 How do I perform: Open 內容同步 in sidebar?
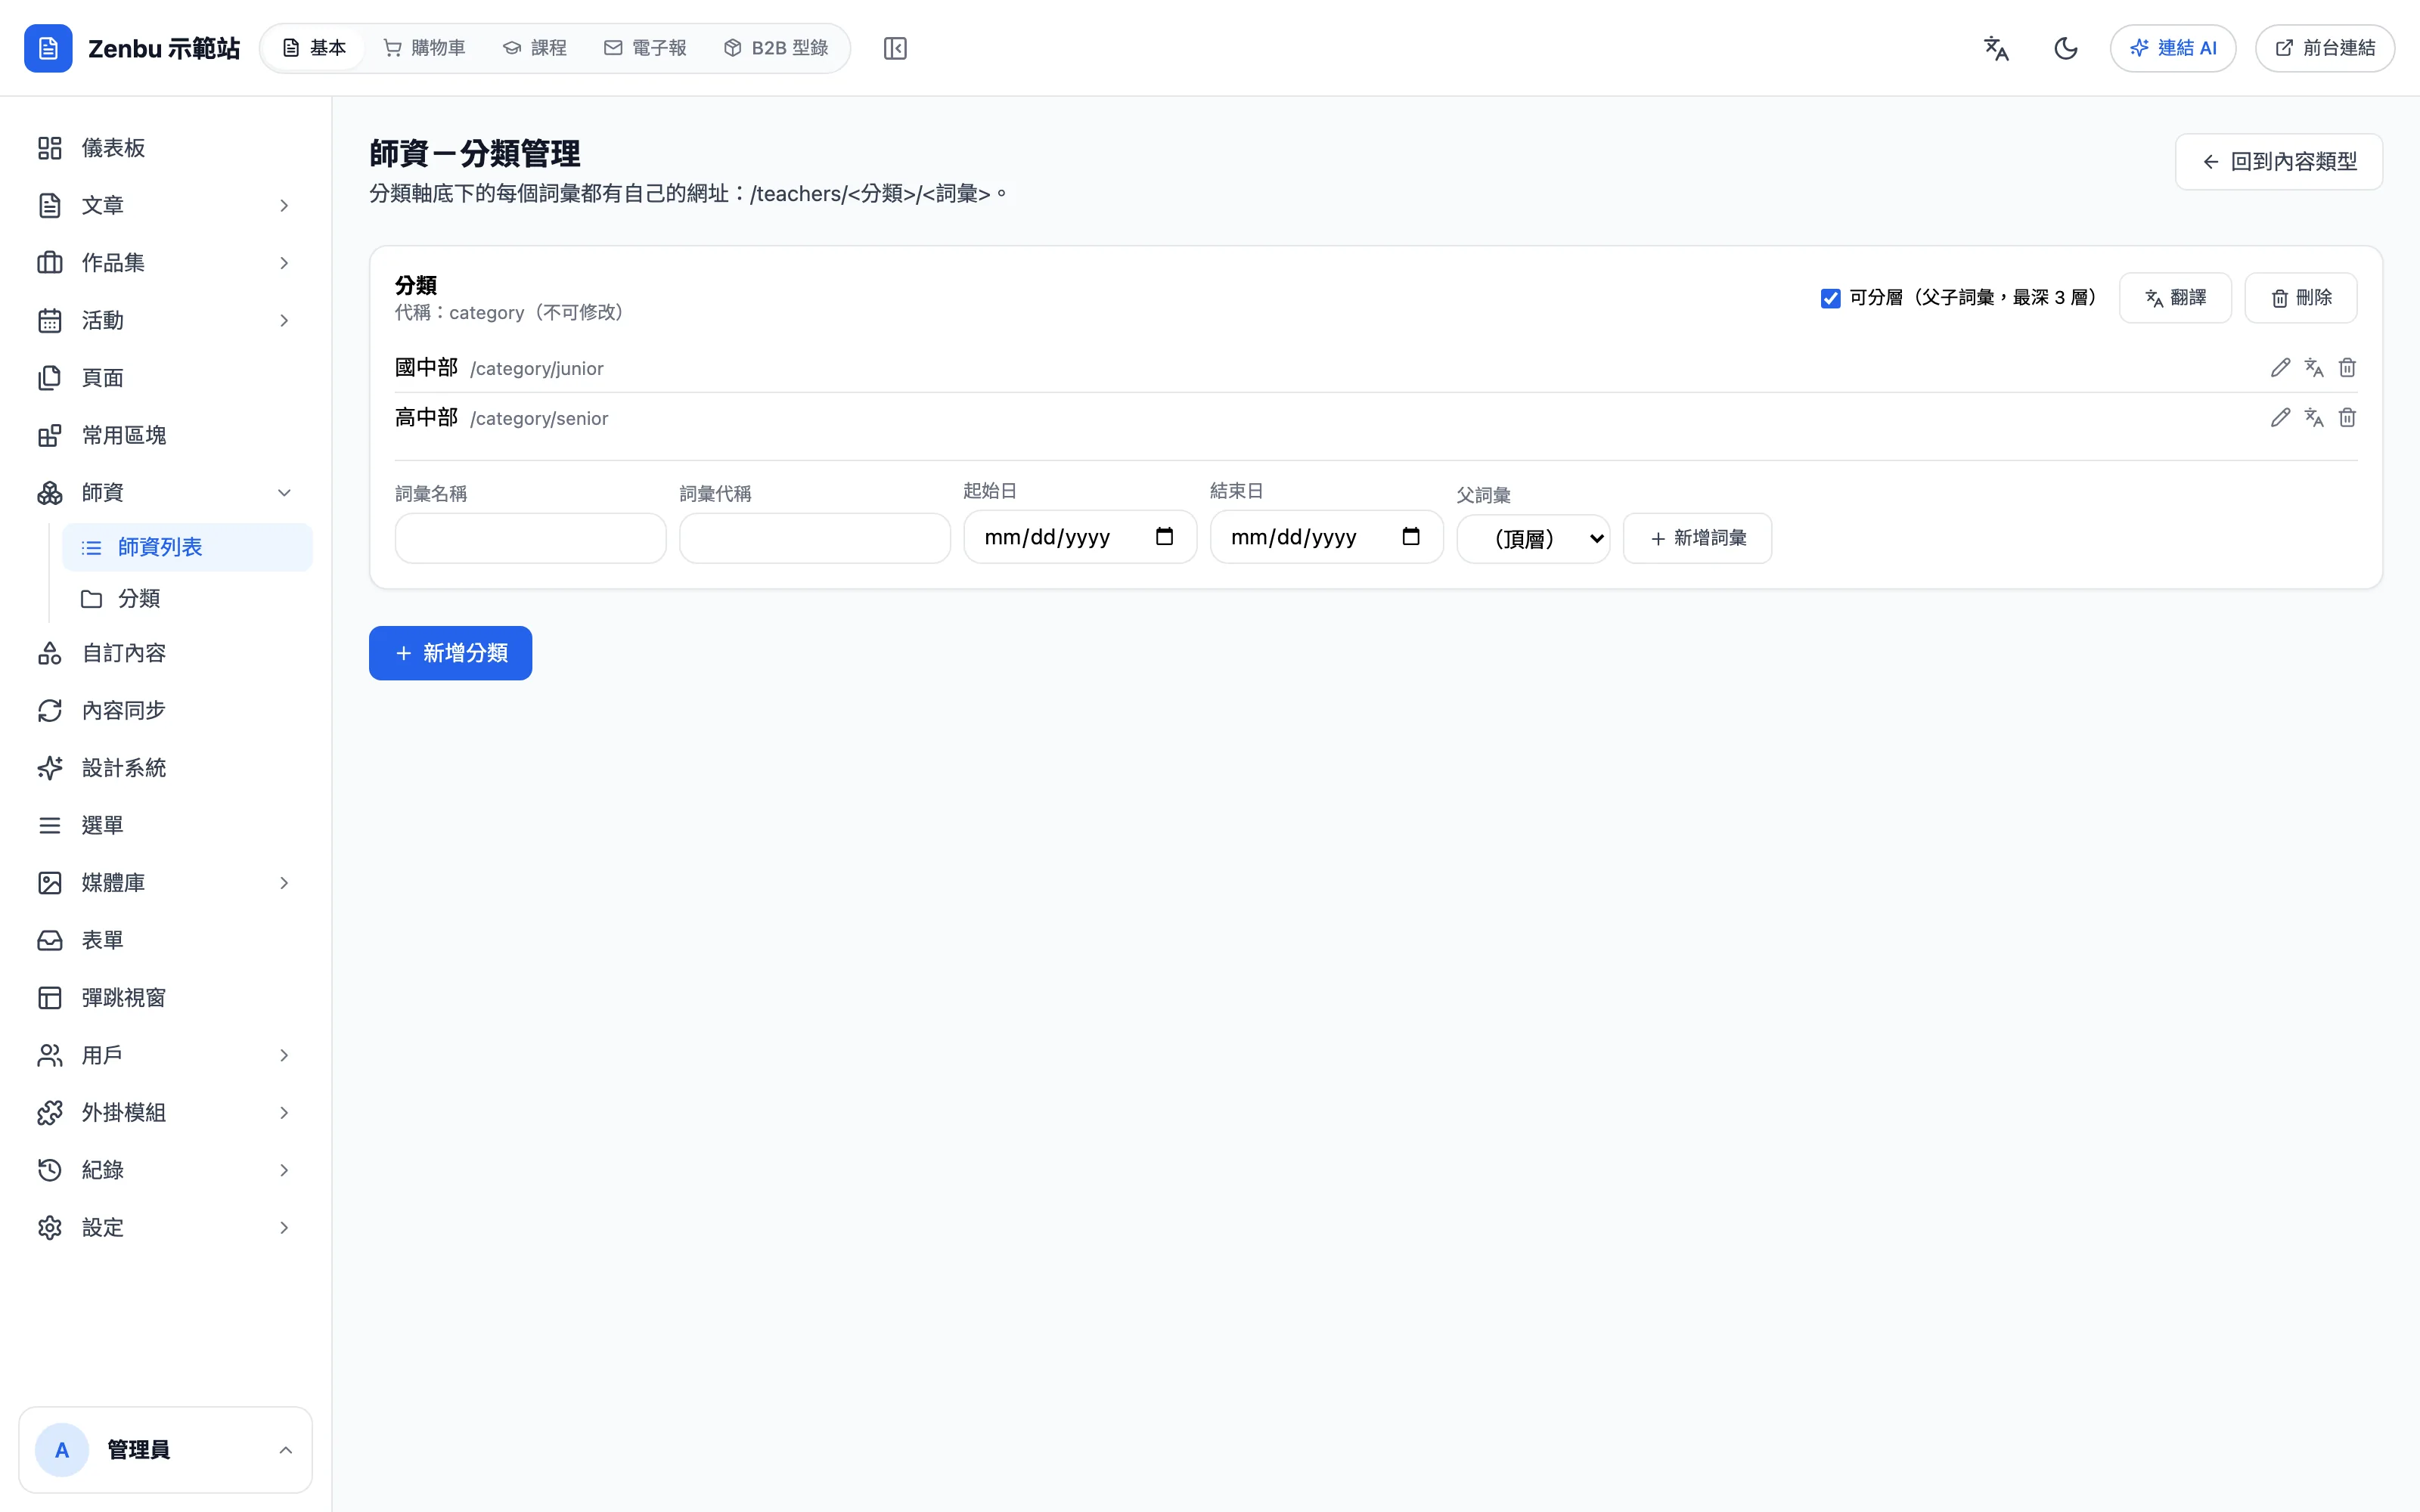[x=166, y=710]
